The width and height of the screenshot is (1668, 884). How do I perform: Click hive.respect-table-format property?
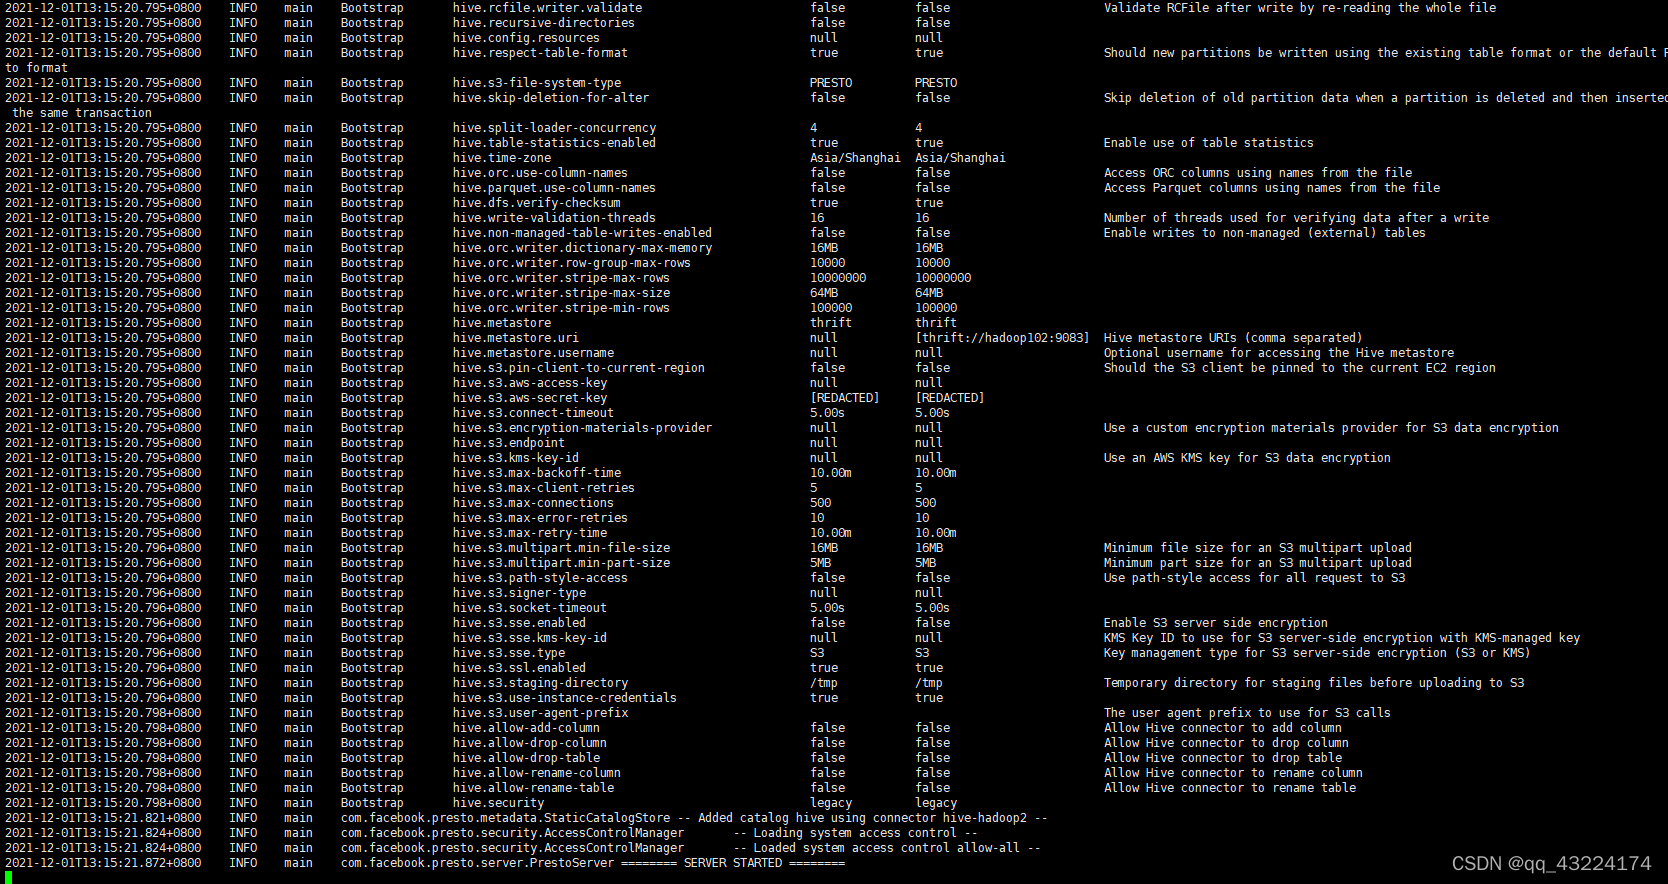coord(540,53)
